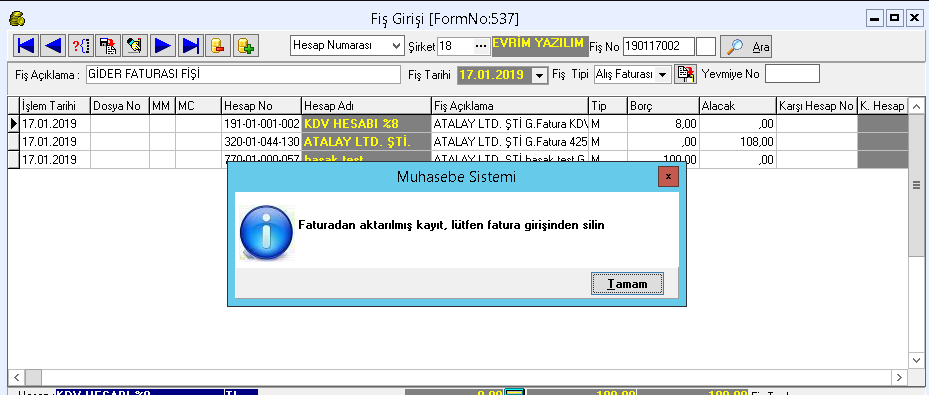The height and width of the screenshot is (395, 929).
Task: Close the Muhasebe Sistemi dialog
Action: click(668, 176)
